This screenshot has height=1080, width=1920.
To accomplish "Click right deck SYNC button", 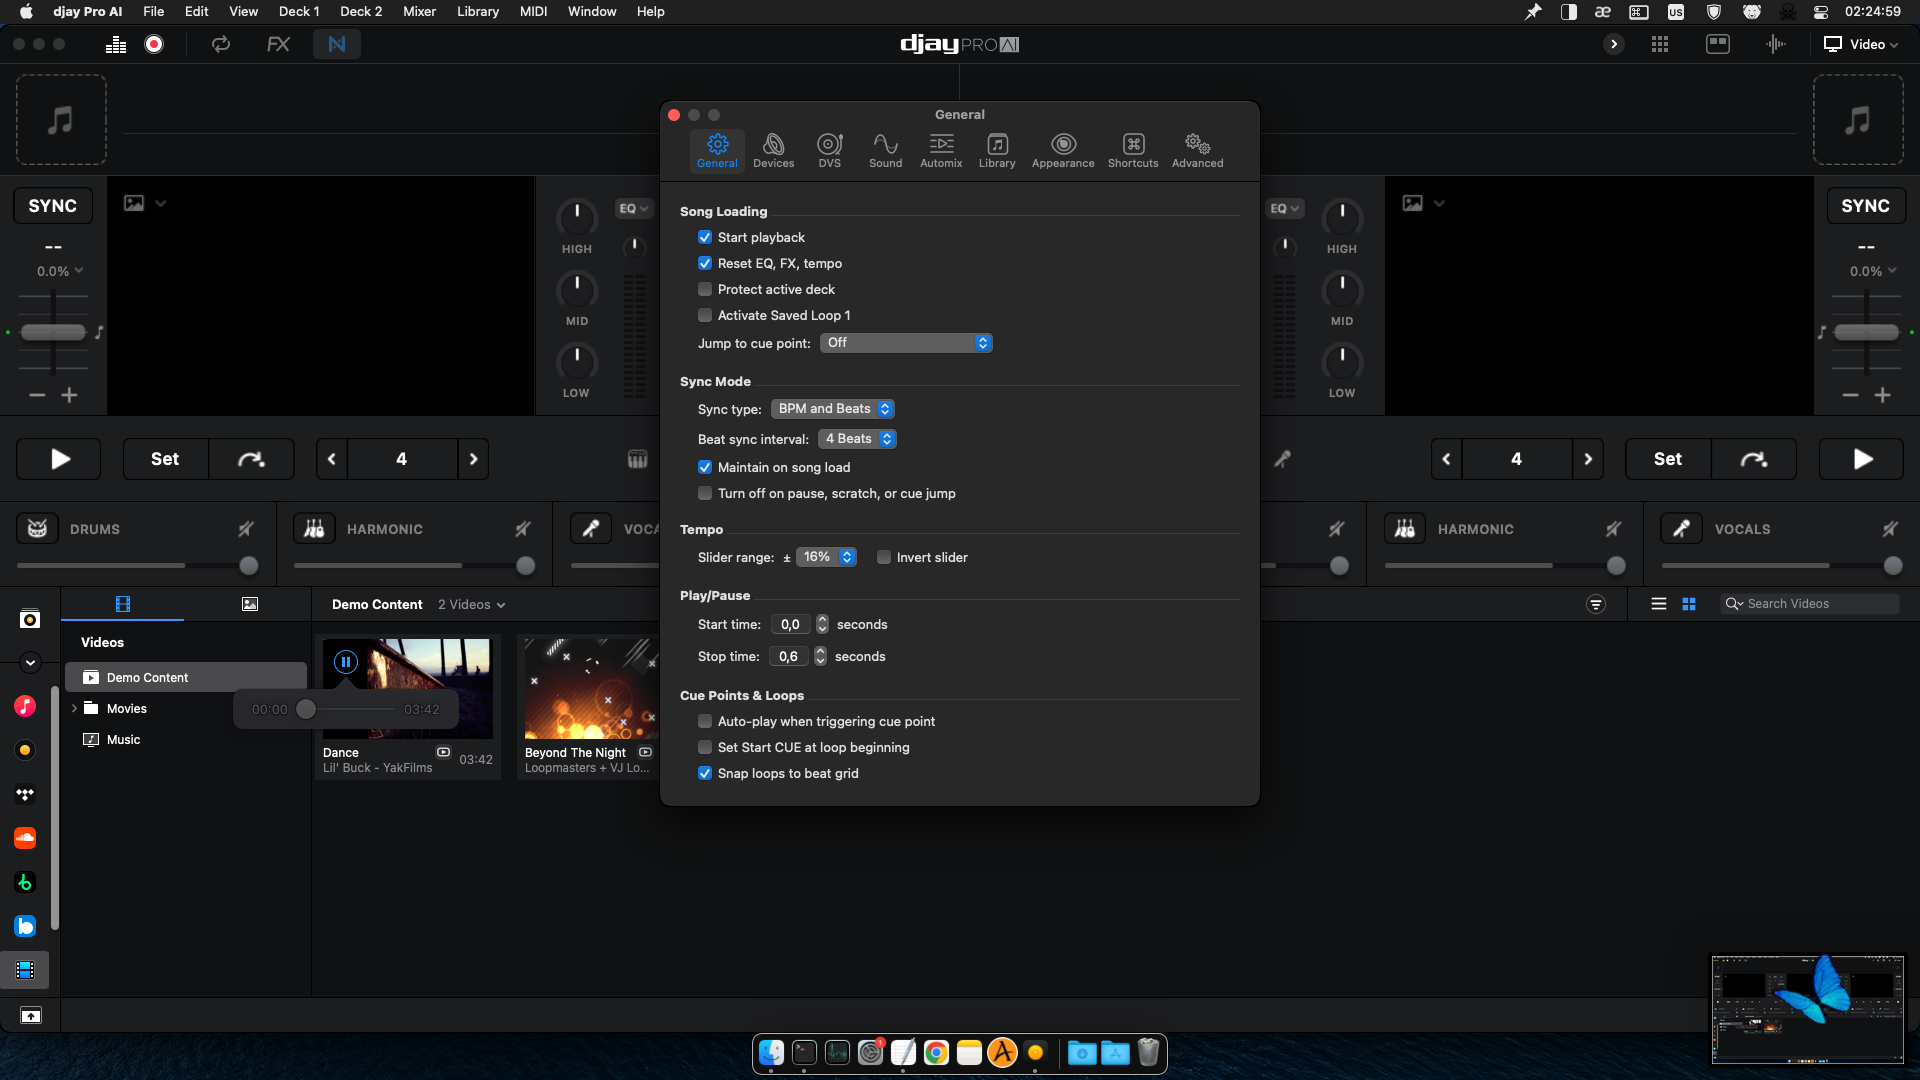I will 1866,205.
